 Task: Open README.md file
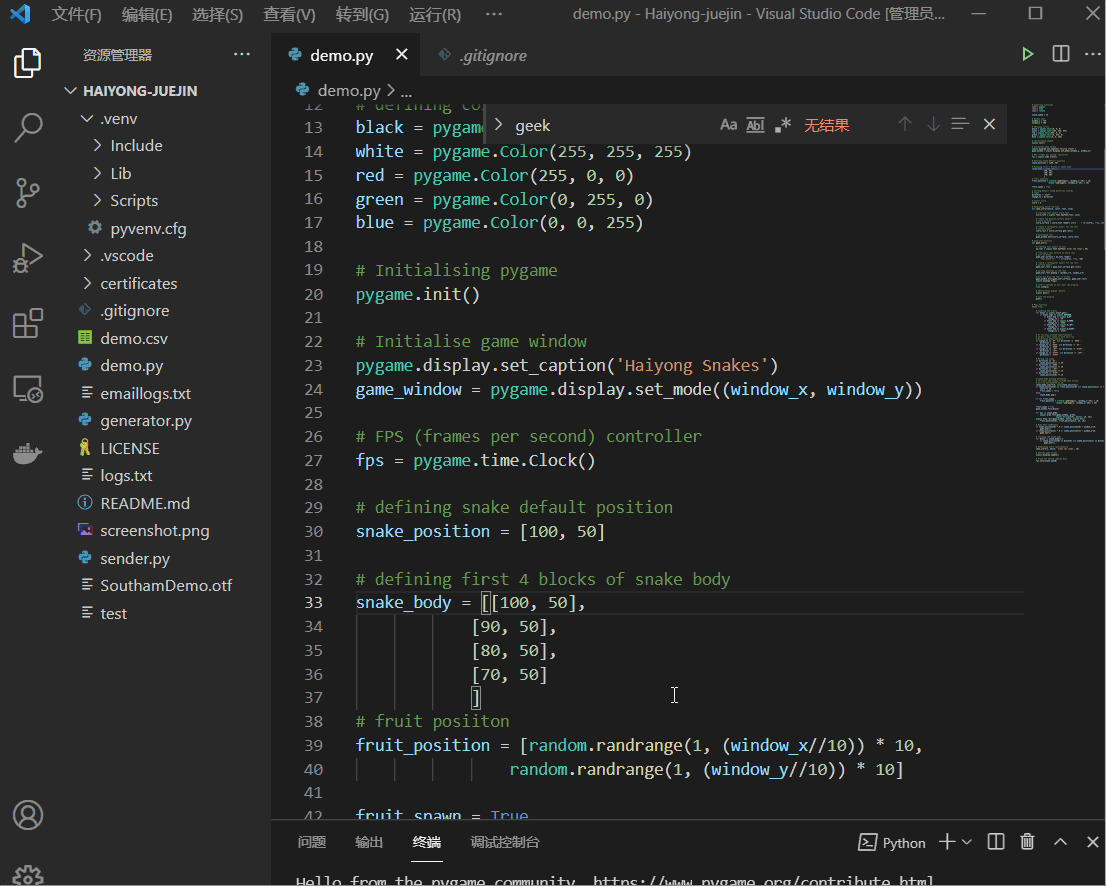145,504
